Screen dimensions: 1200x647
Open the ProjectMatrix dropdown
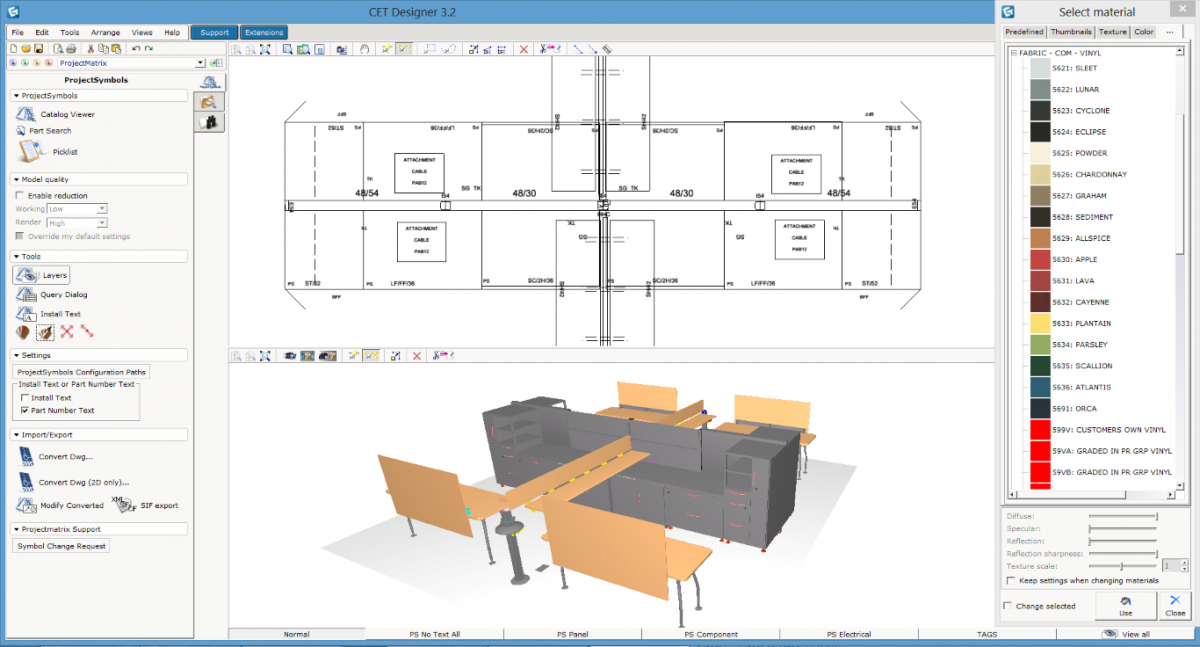tap(200, 63)
